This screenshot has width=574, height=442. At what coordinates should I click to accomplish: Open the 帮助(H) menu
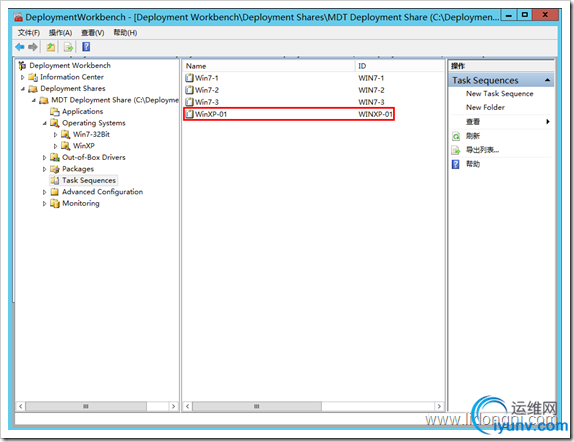coord(125,33)
